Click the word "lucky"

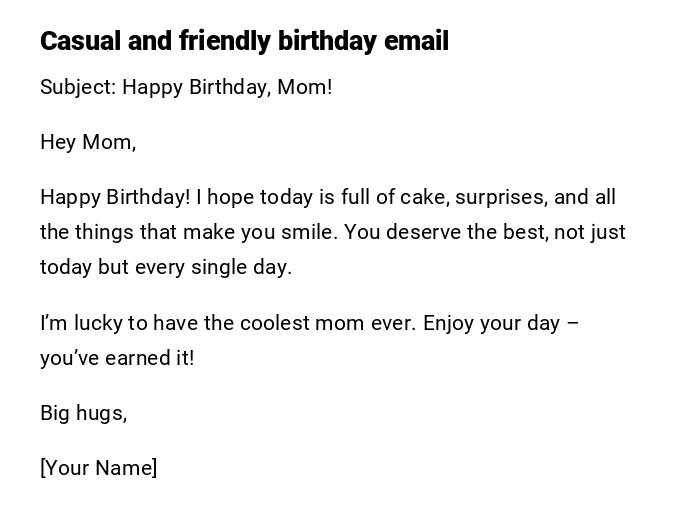(93, 323)
